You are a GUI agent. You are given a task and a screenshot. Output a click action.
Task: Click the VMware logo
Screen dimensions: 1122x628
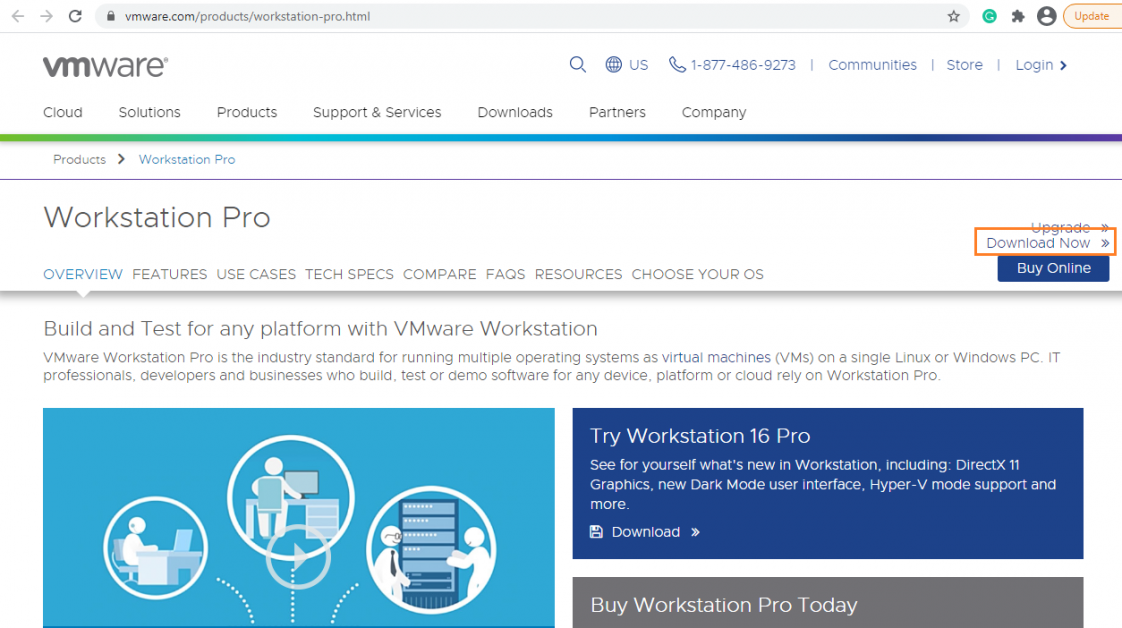tap(104, 65)
